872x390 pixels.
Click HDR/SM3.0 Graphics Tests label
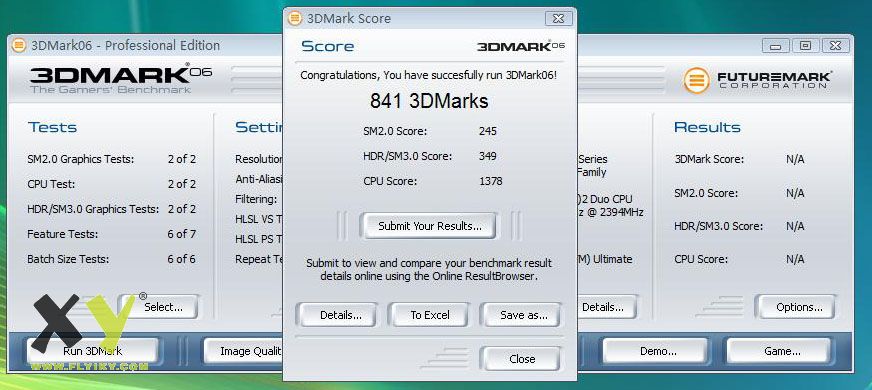point(93,209)
